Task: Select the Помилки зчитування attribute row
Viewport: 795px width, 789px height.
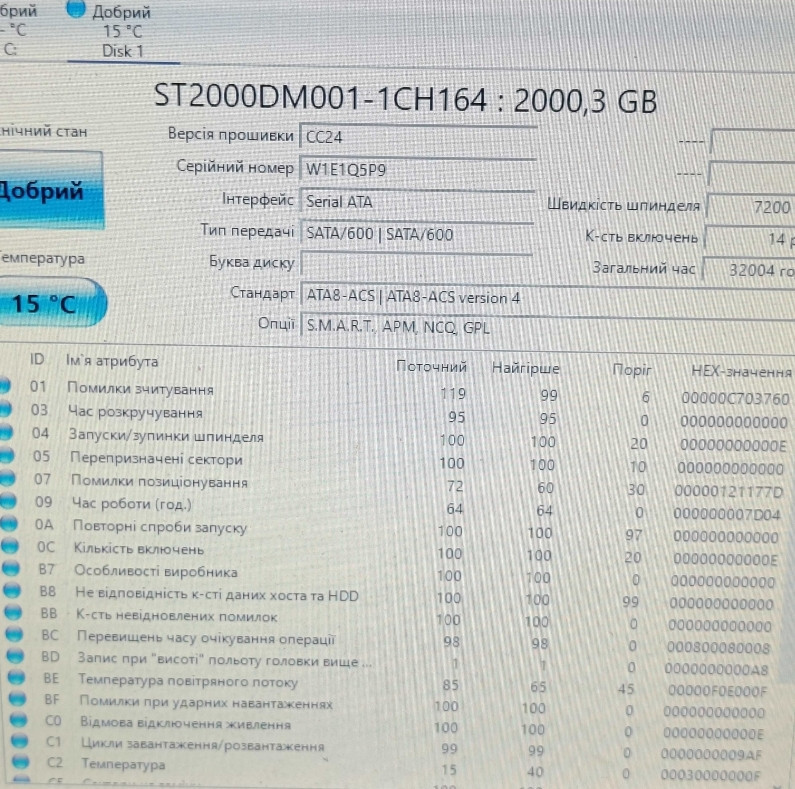Action: (x=395, y=391)
